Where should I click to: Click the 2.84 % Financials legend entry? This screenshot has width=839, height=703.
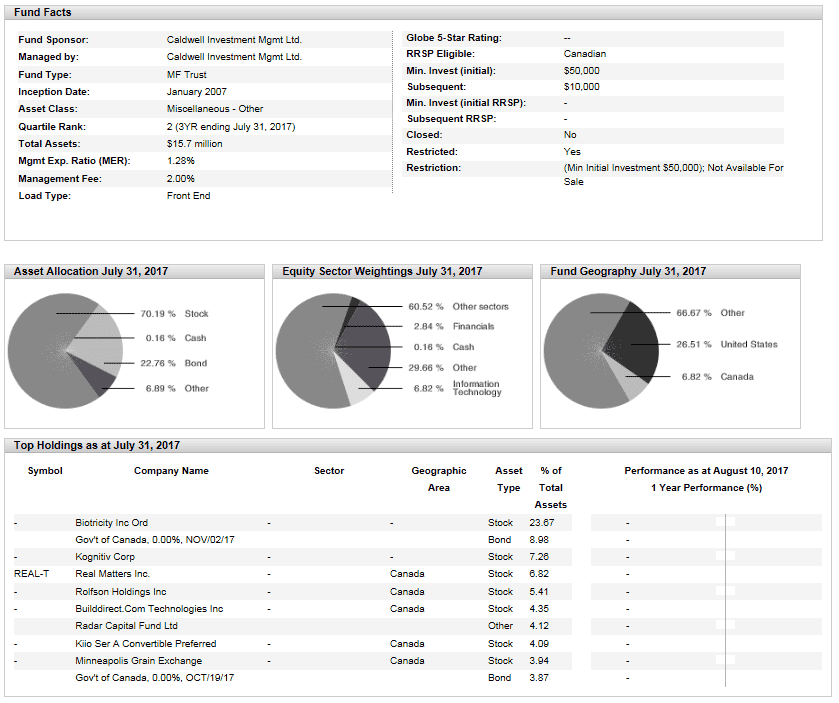point(454,326)
